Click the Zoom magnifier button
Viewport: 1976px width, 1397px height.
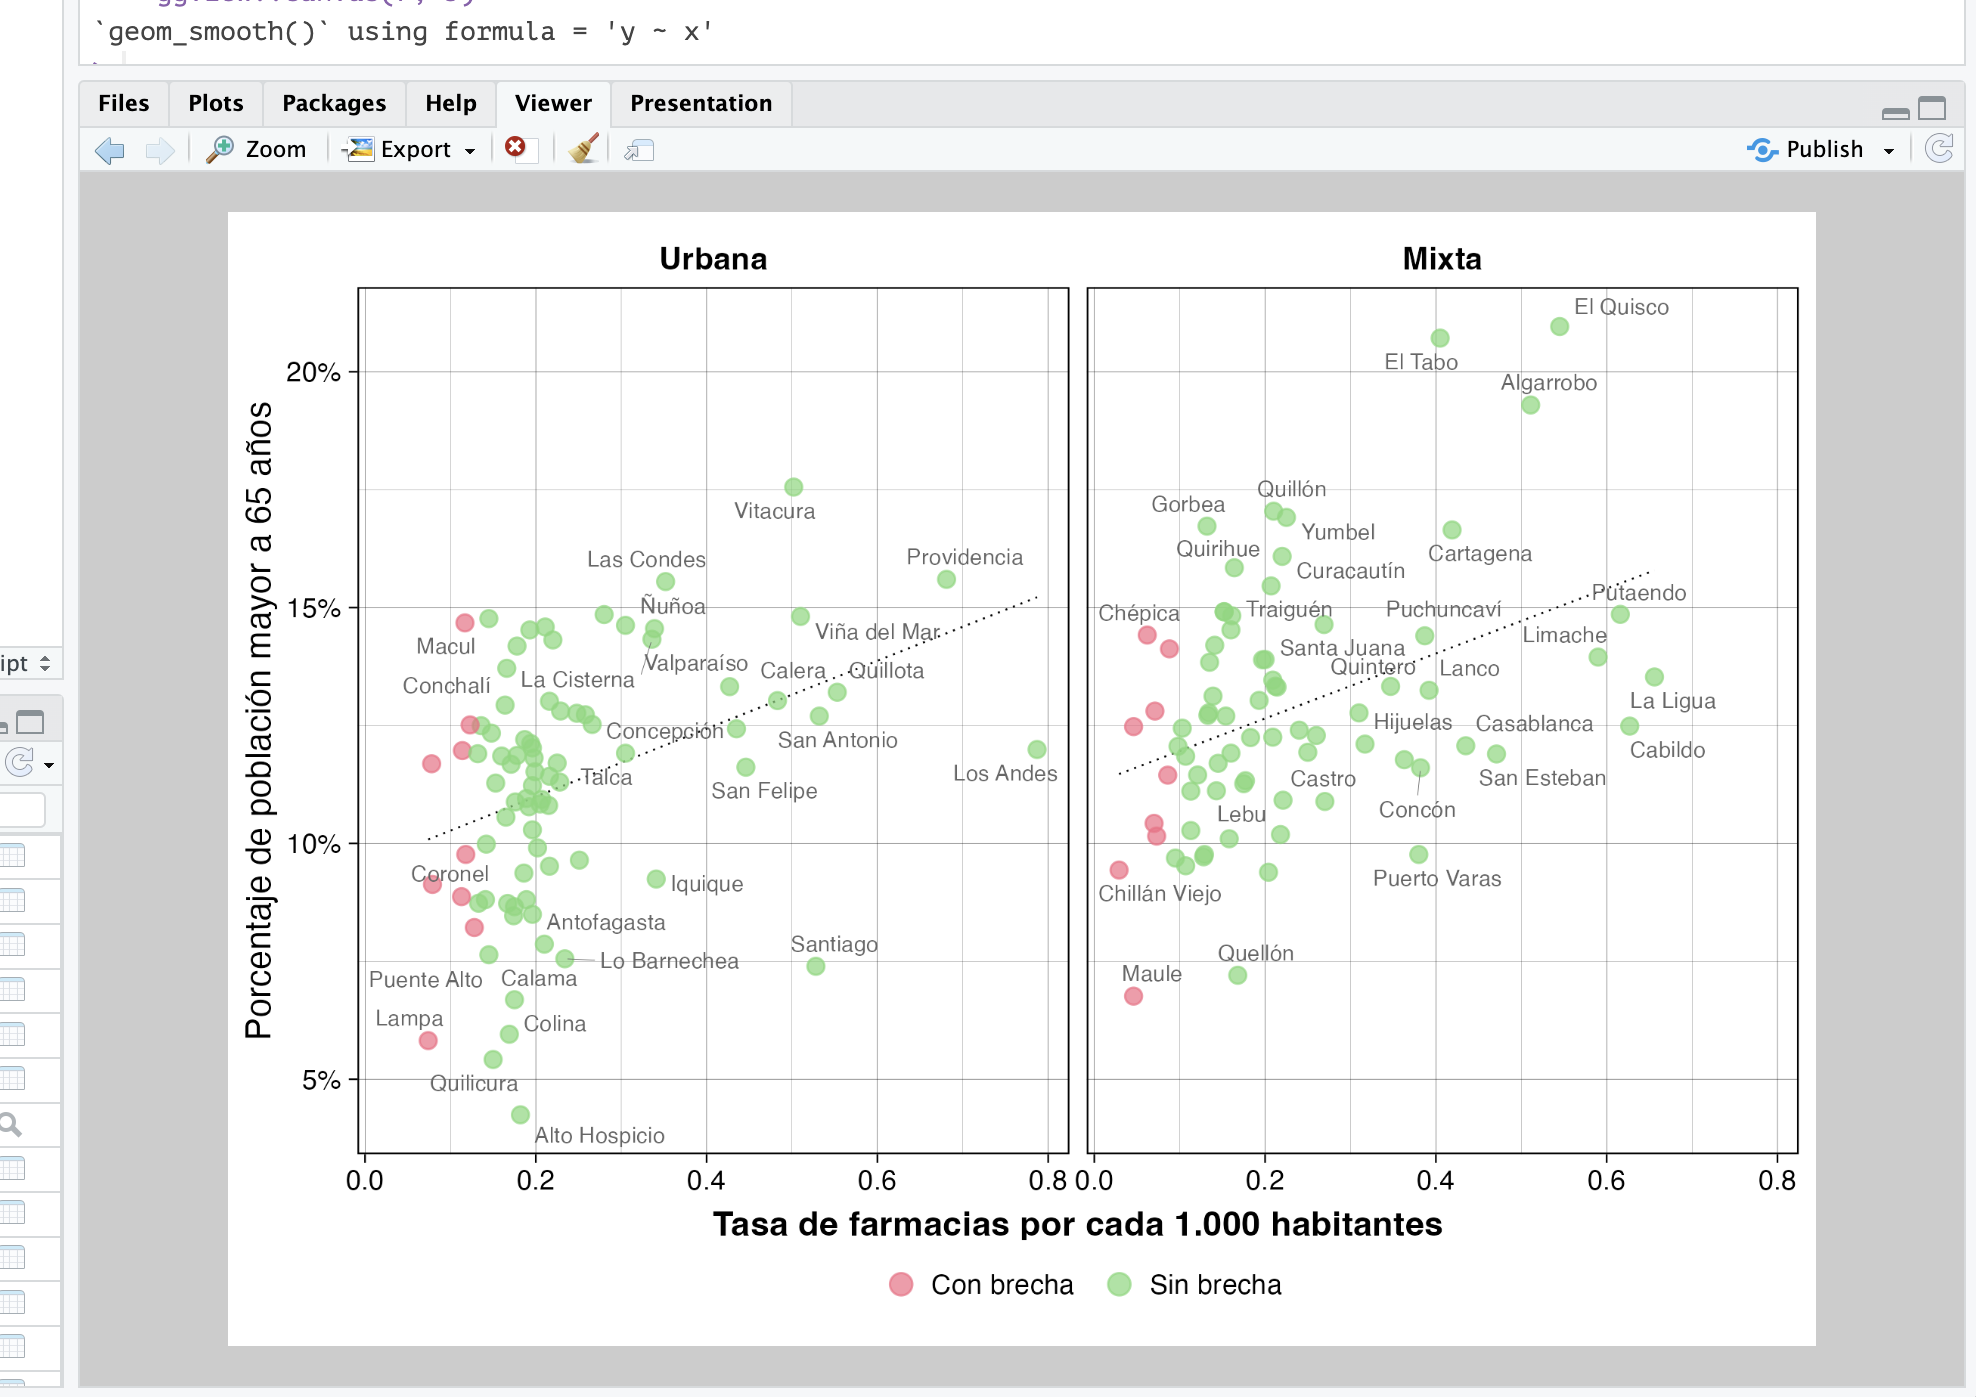click(256, 150)
